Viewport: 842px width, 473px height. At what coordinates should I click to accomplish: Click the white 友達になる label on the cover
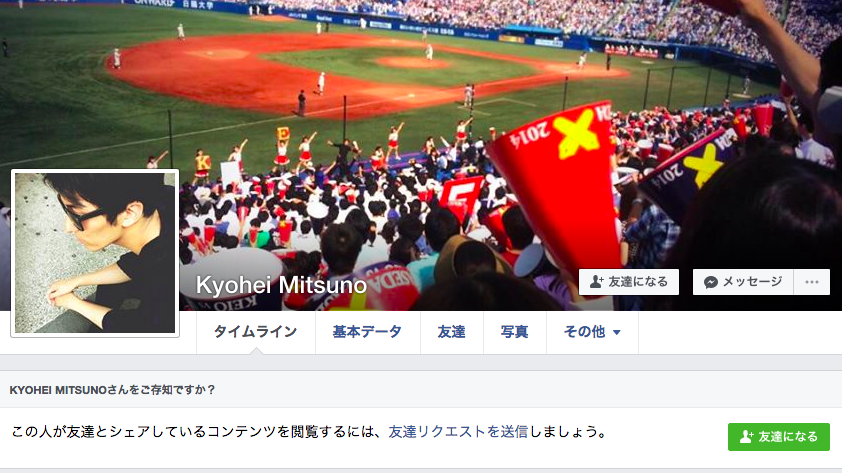click(x=638, y=282)
